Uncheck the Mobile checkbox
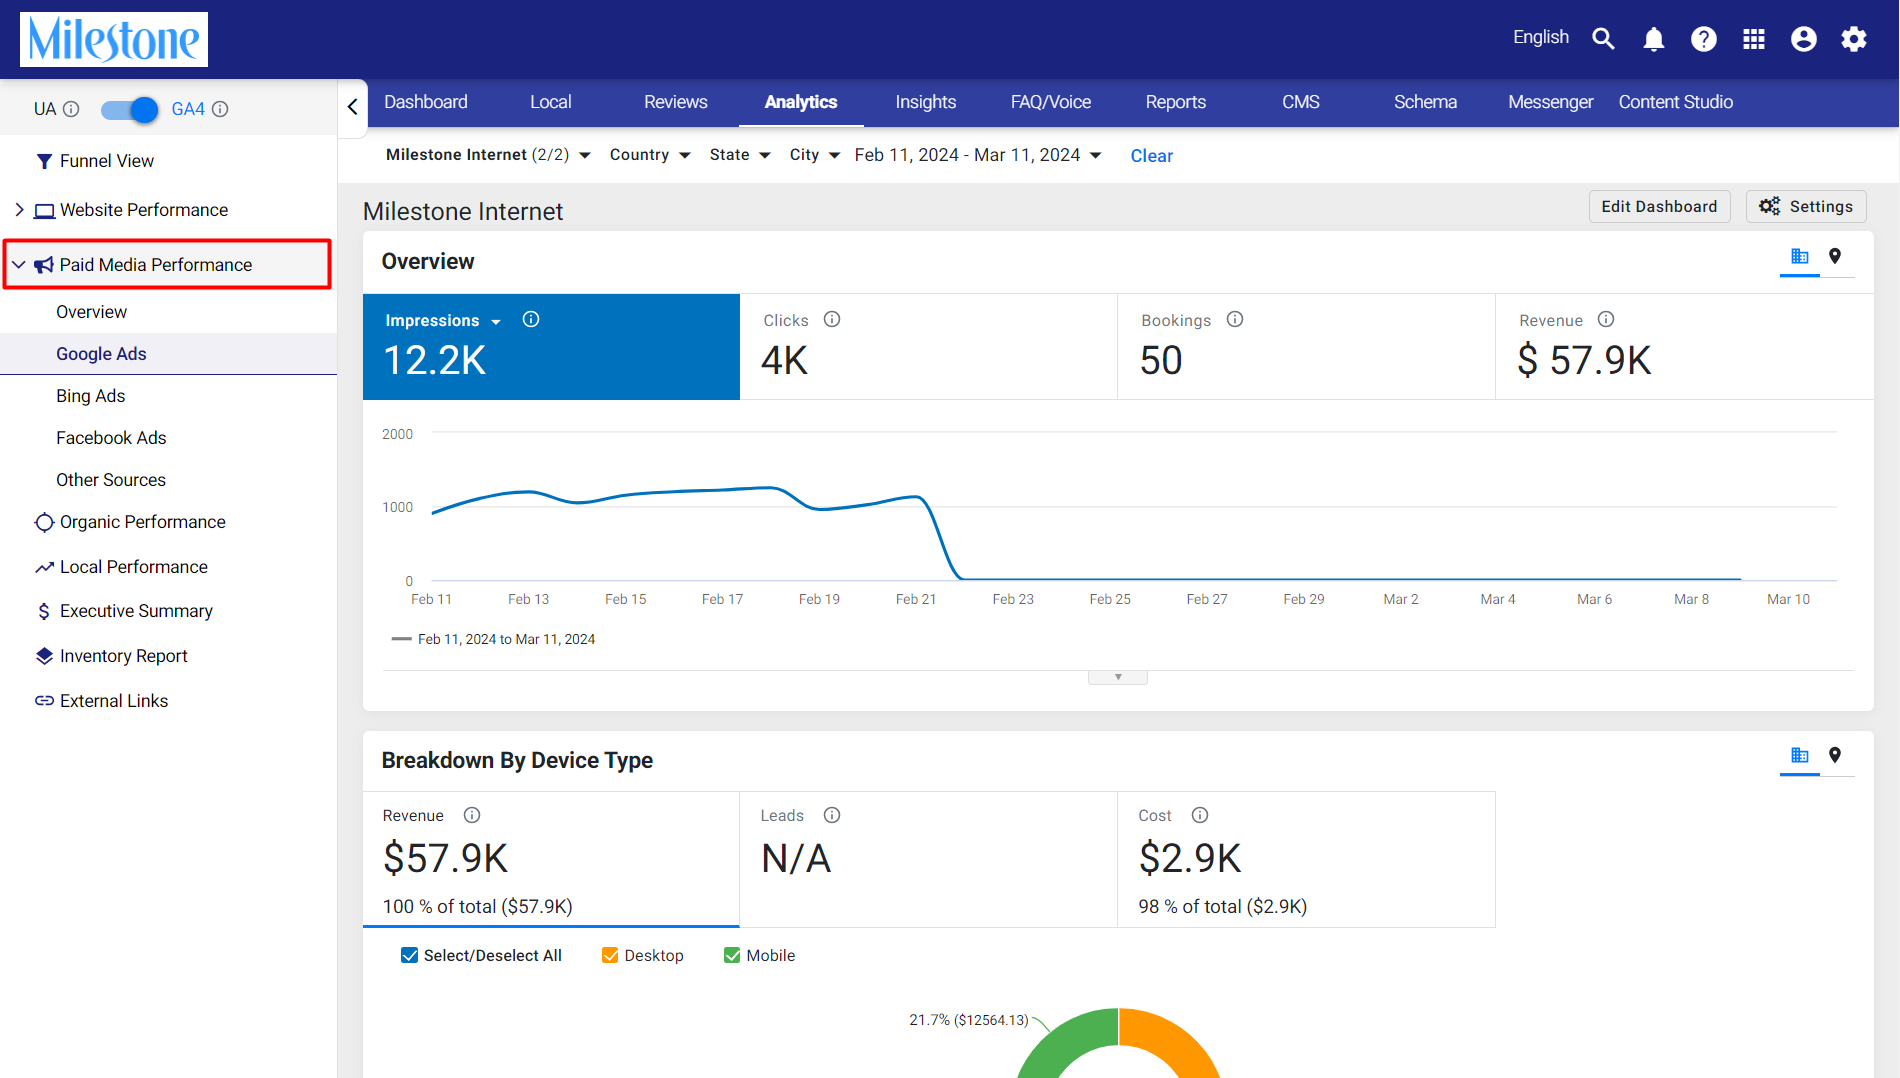The height and width of the screenshot is (1078, 1900). coord(732,956)
